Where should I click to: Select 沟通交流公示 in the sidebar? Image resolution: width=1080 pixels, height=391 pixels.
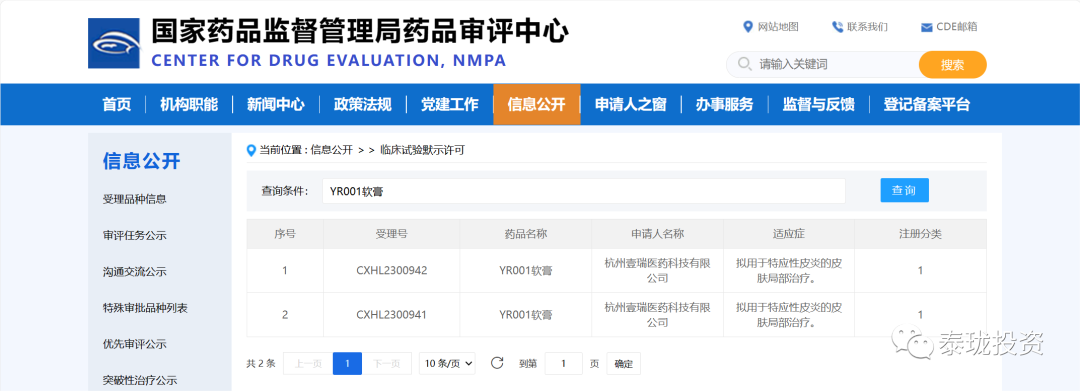[134, 271]
